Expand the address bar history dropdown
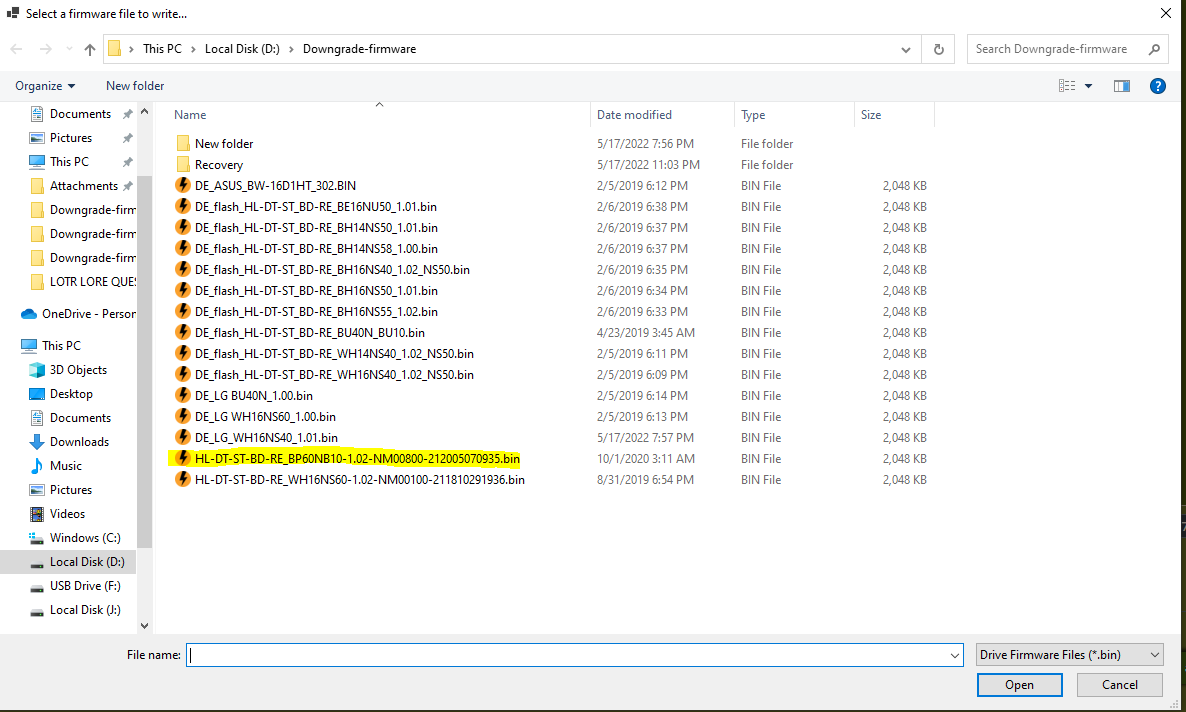1186x712 pixels. pyautogui.click(x=905, y=49)
